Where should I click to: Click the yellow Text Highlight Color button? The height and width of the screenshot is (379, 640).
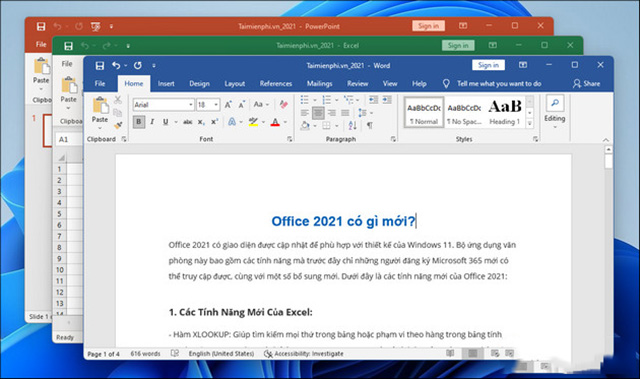pos(253,122)
